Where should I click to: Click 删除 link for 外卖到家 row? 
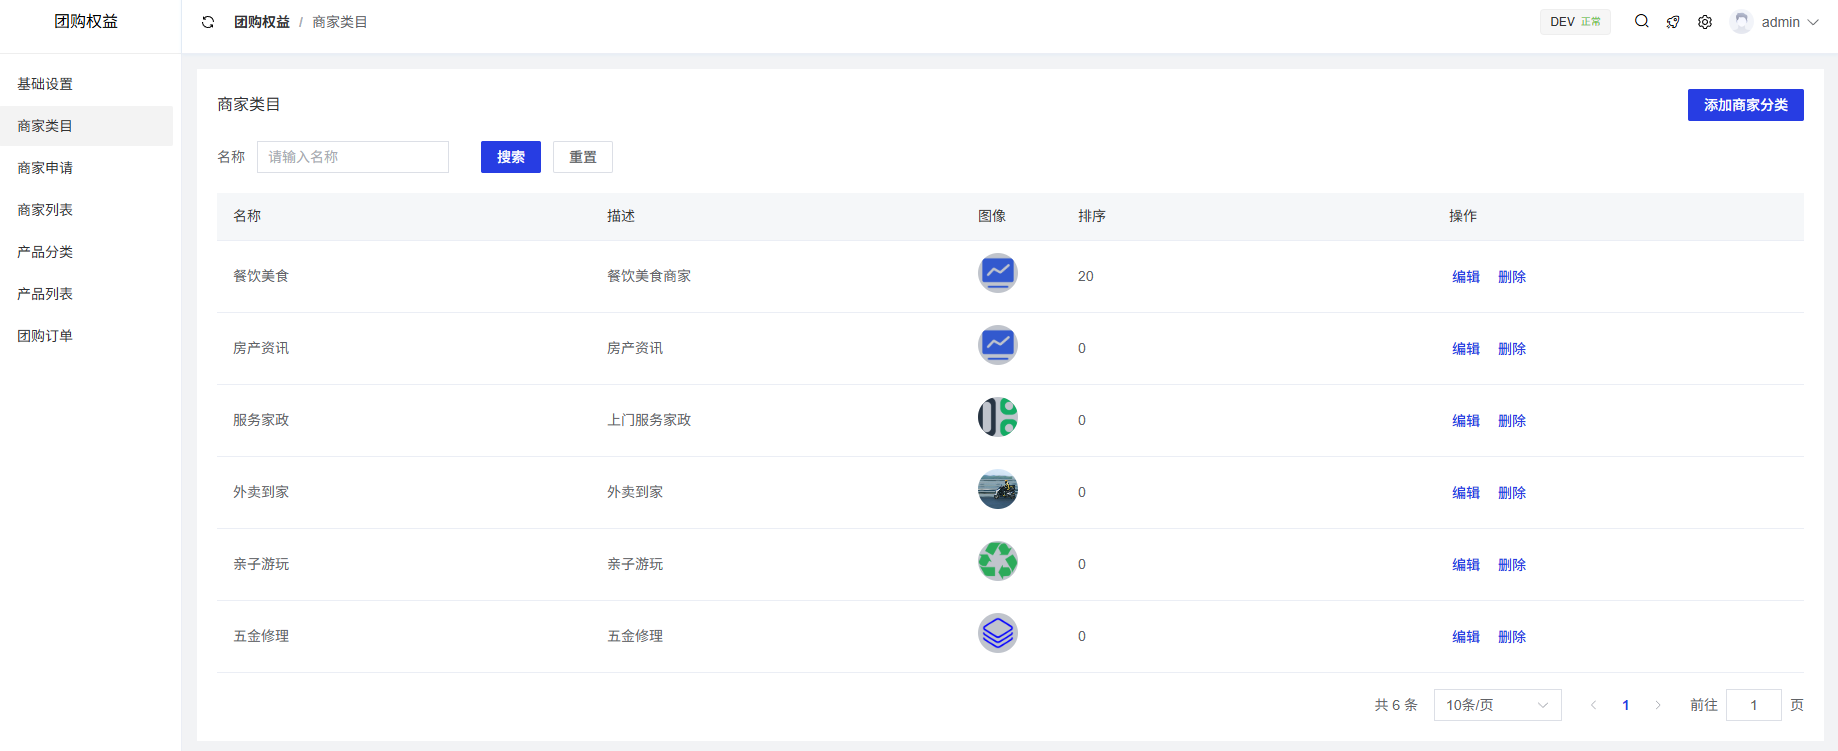pyautogui.click(x=1511, y=493)
